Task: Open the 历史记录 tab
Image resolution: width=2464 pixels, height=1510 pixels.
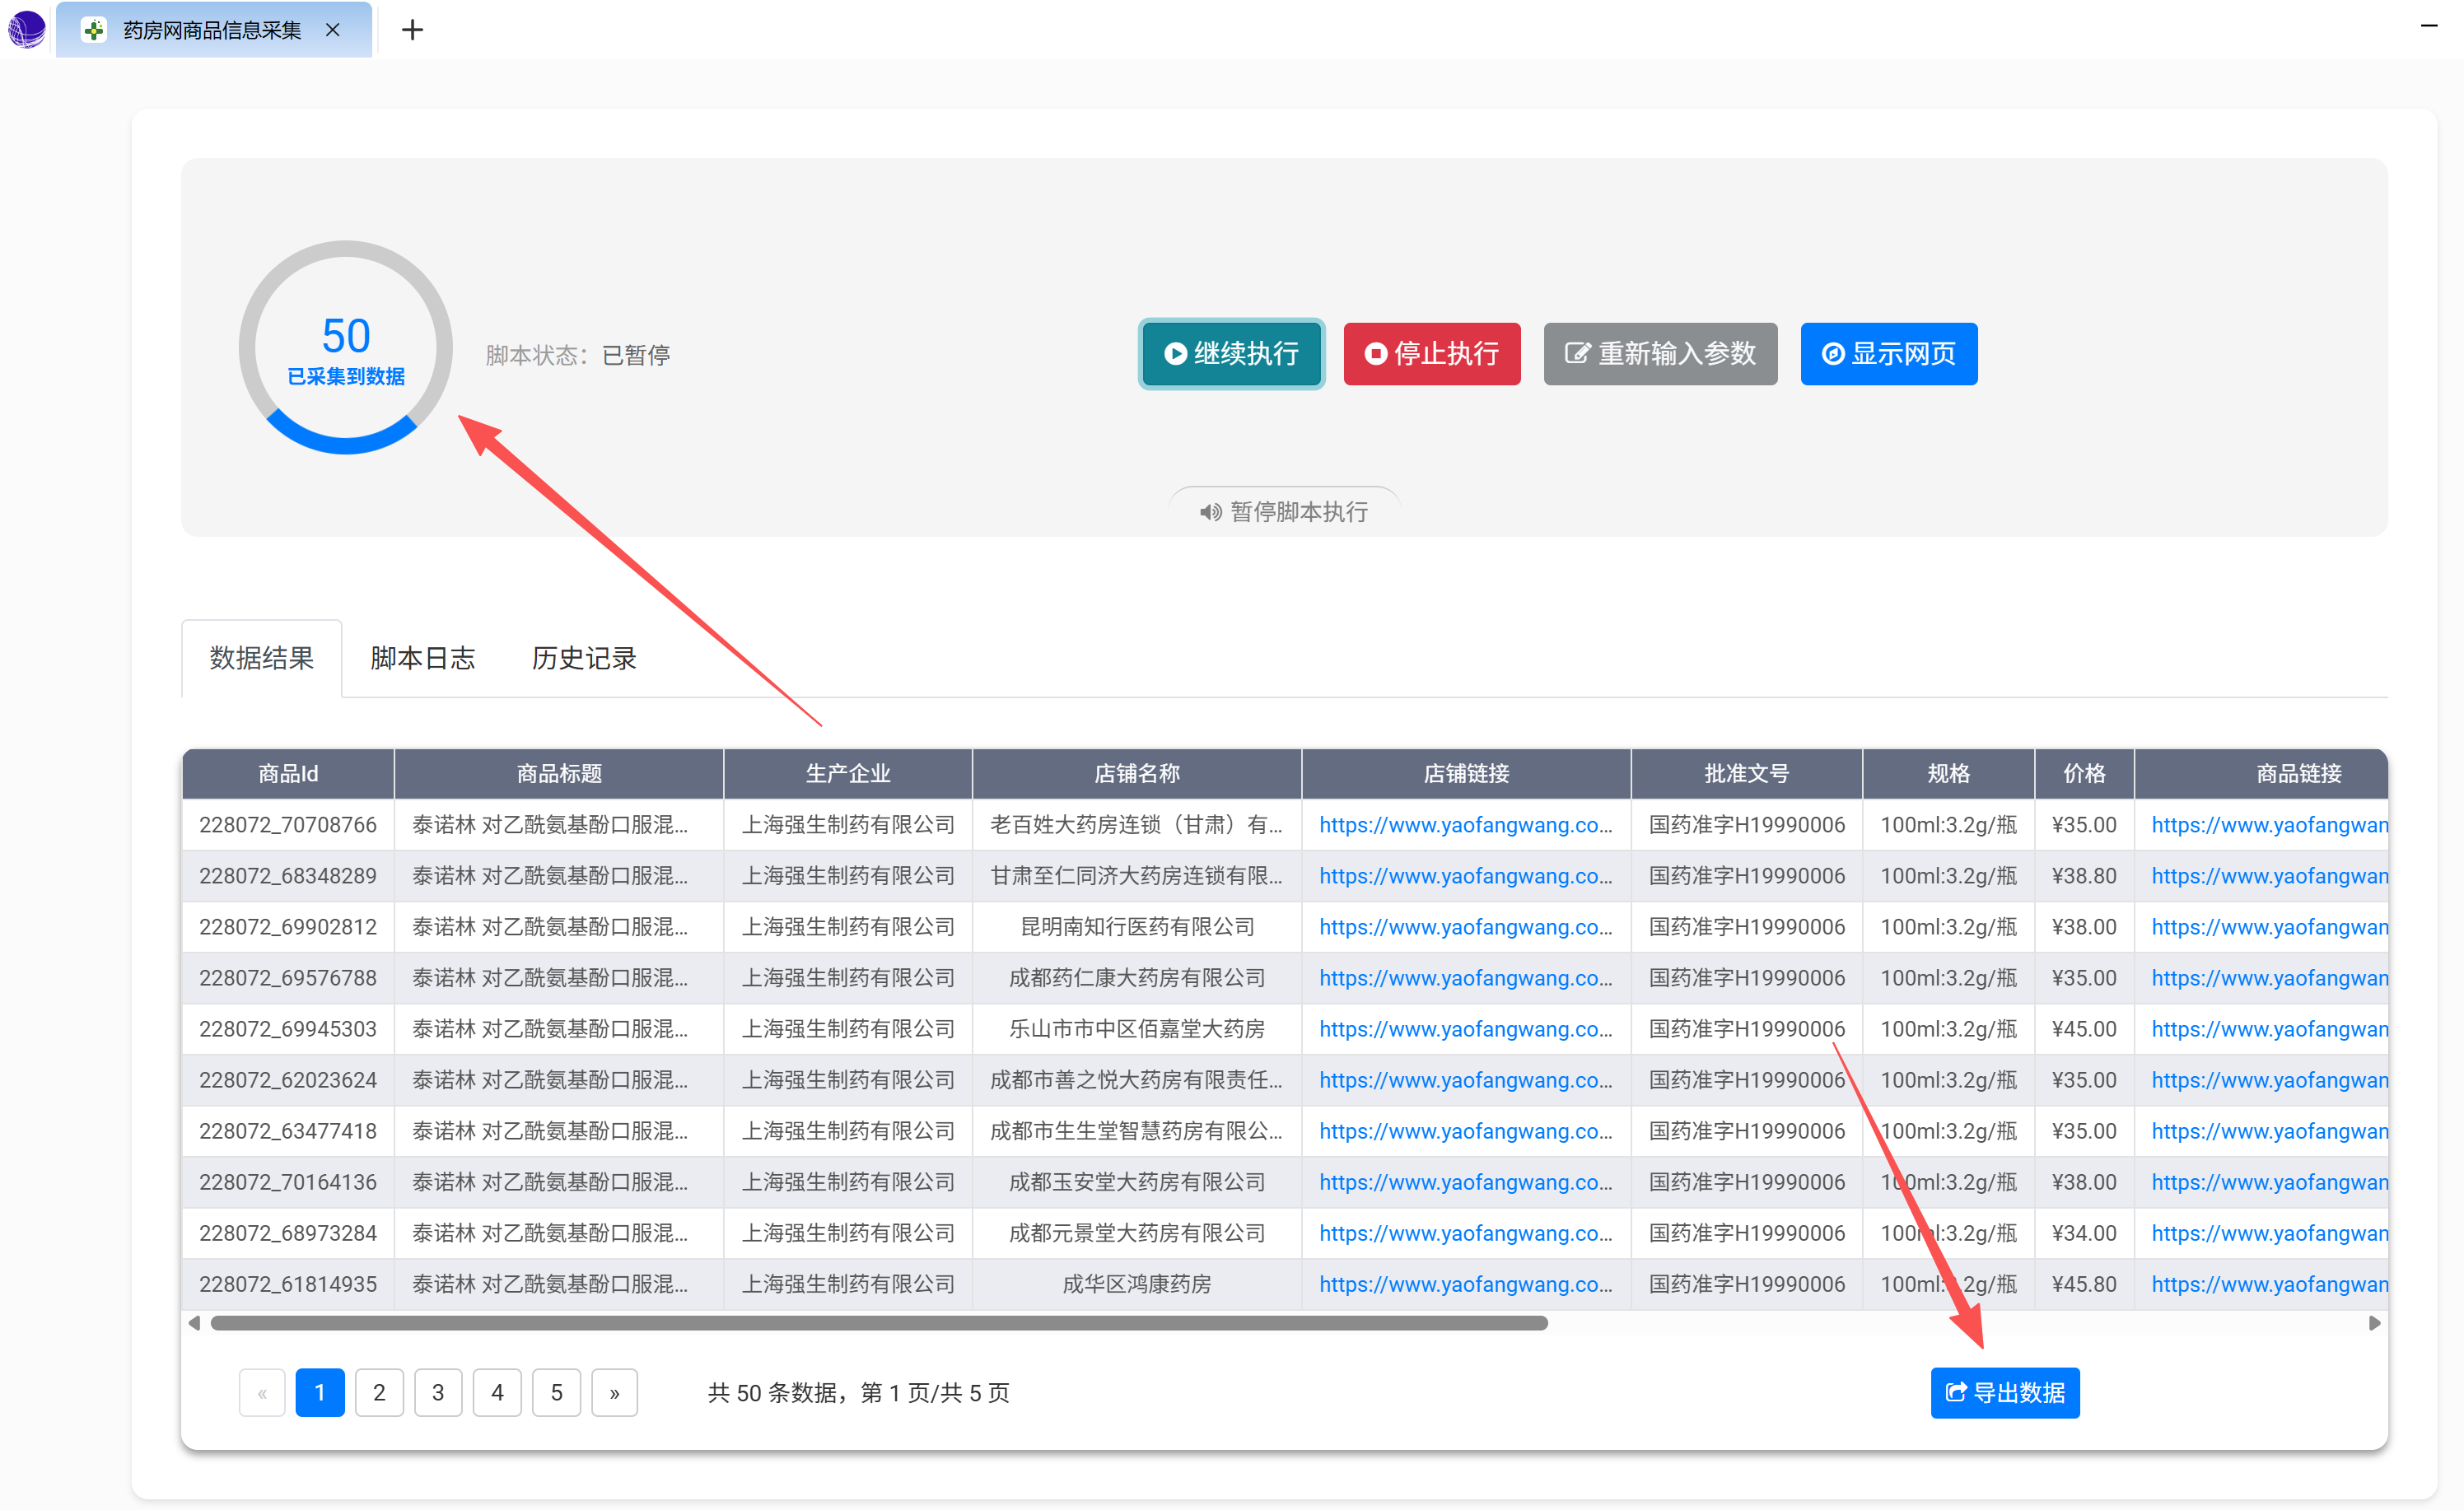Action: tap(584, 658)
